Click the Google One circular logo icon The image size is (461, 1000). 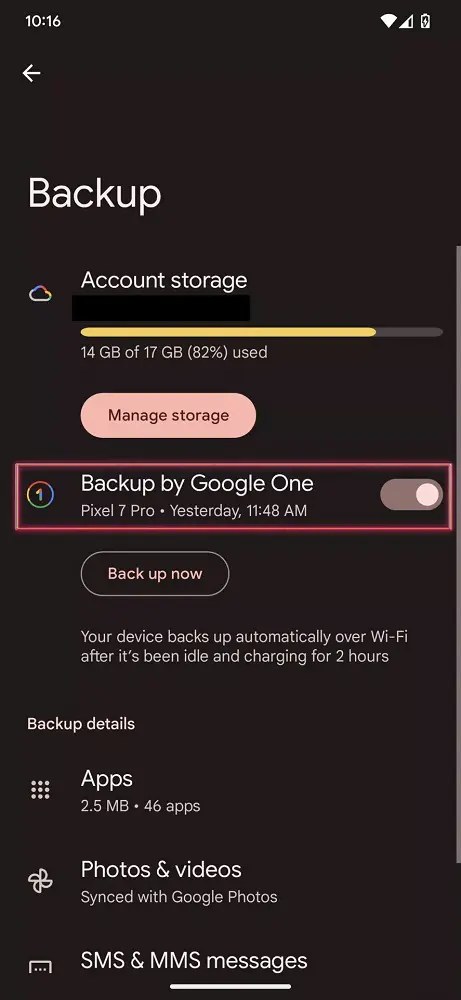click(40, 494)
